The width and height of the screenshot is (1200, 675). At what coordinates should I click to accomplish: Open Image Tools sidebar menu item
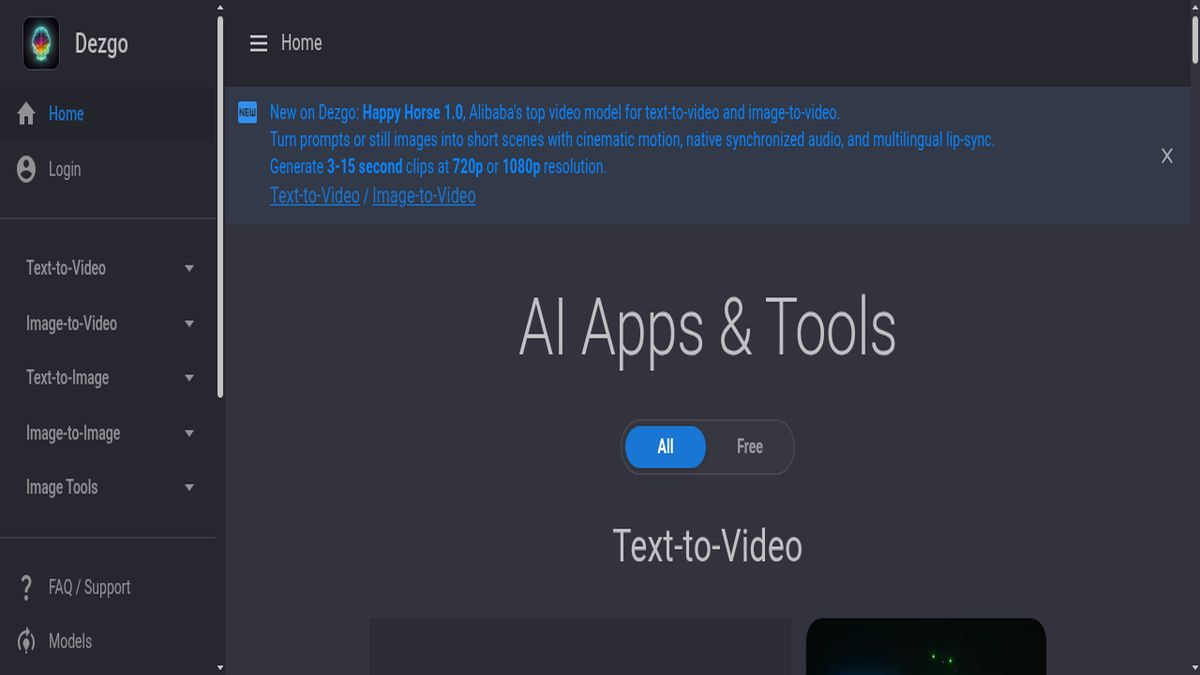108,488
